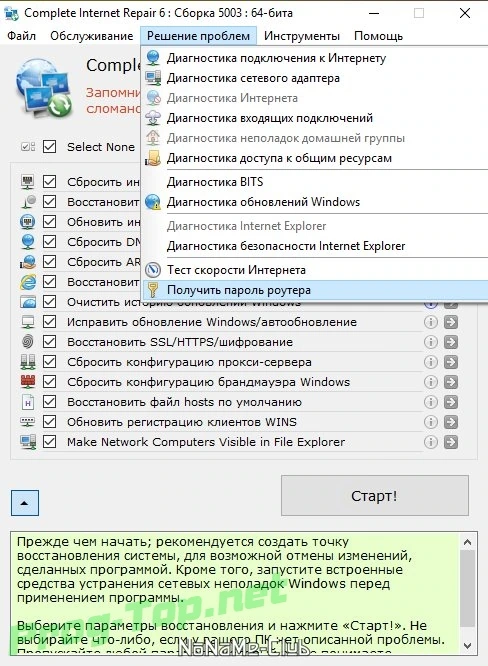Image resolution: width=488 pixels, height=666 pixels.
Task: Uncheck Восстановить файл hosts по умолчанию checkbox
Action: [50, 402]
